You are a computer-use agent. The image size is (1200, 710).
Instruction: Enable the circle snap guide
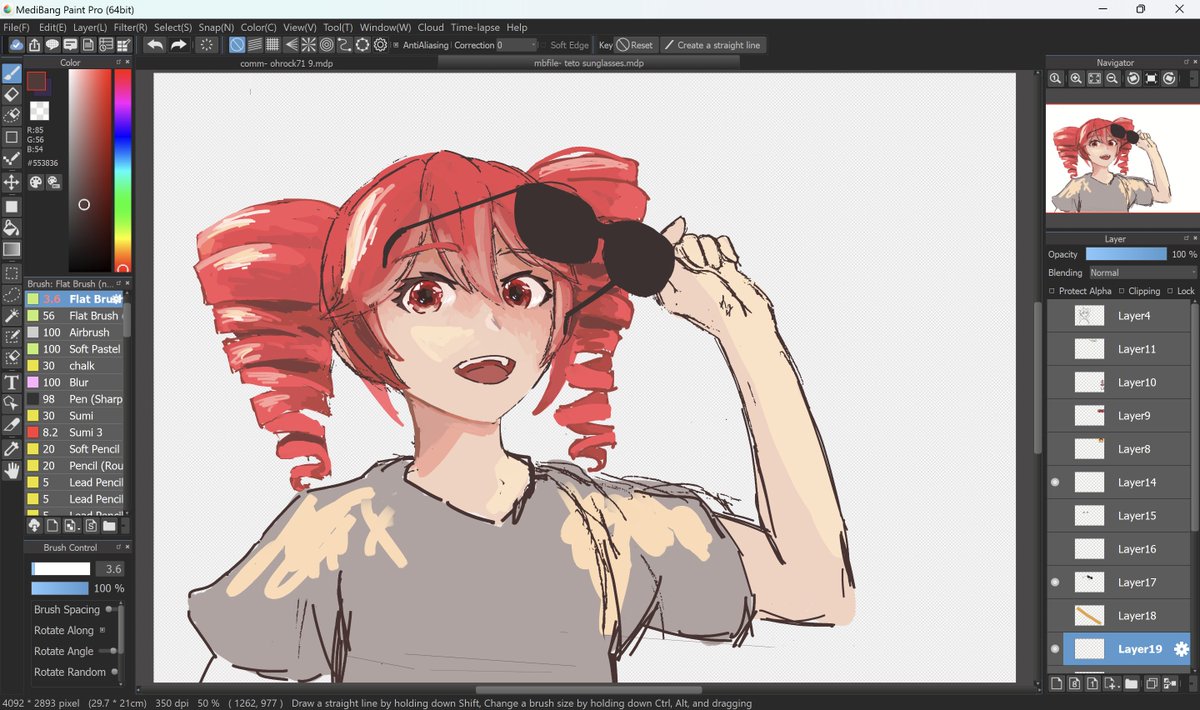point(326,45)
